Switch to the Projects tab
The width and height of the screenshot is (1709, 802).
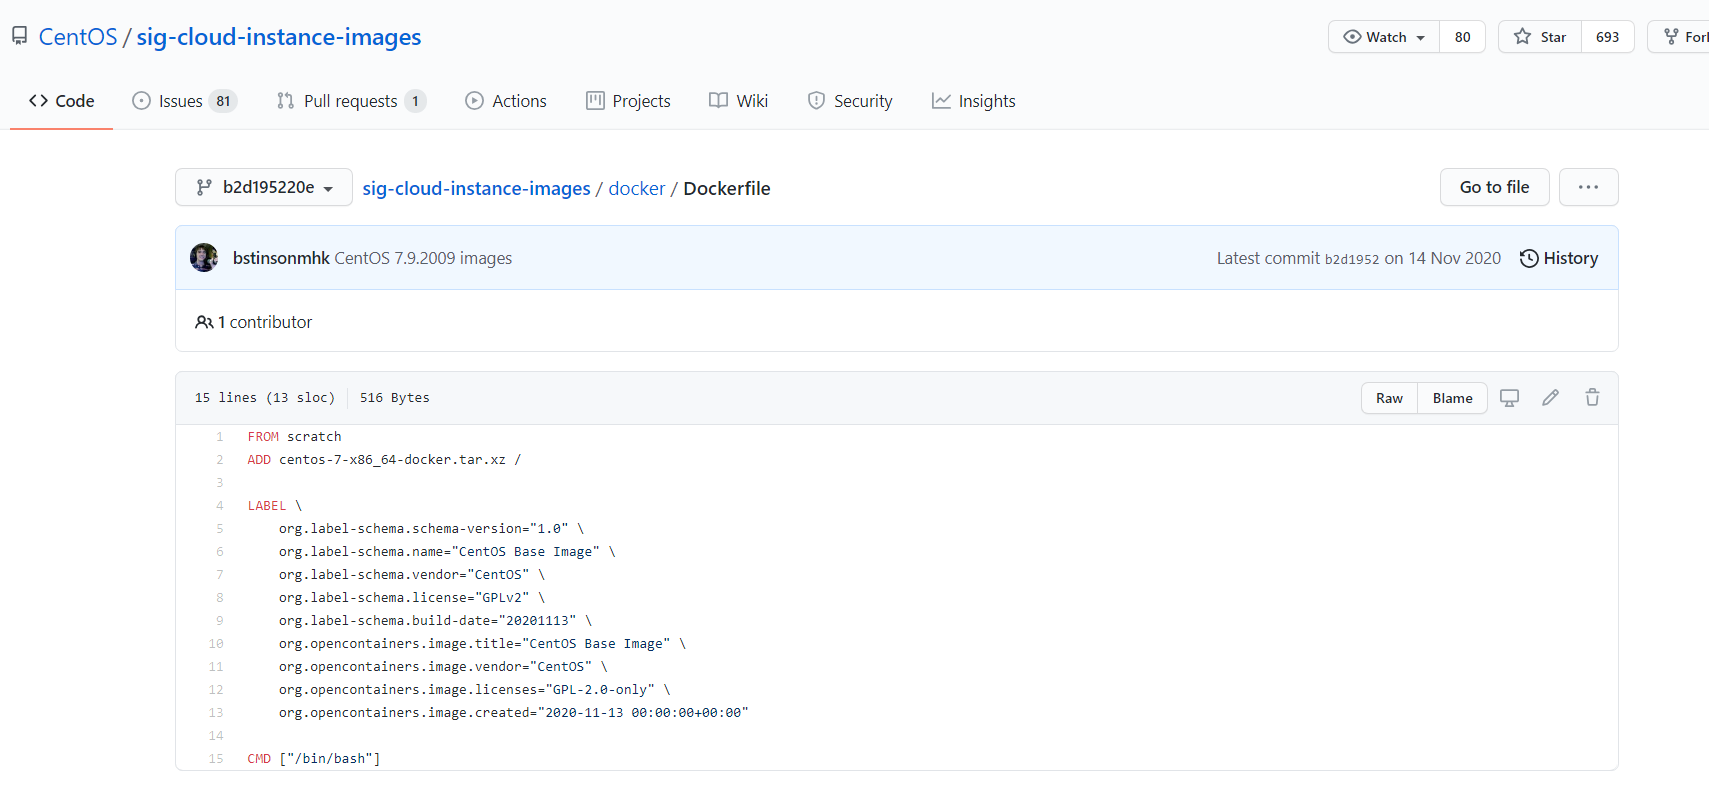(628, 101)
